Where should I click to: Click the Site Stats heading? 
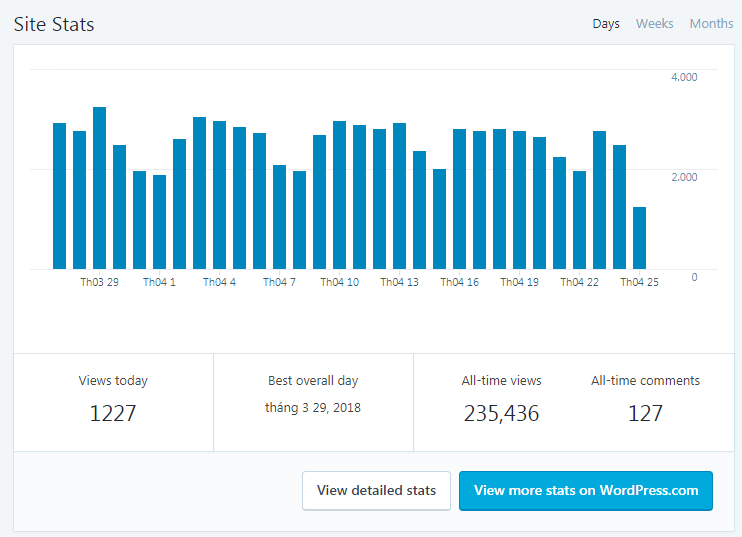tap(54, 25)
